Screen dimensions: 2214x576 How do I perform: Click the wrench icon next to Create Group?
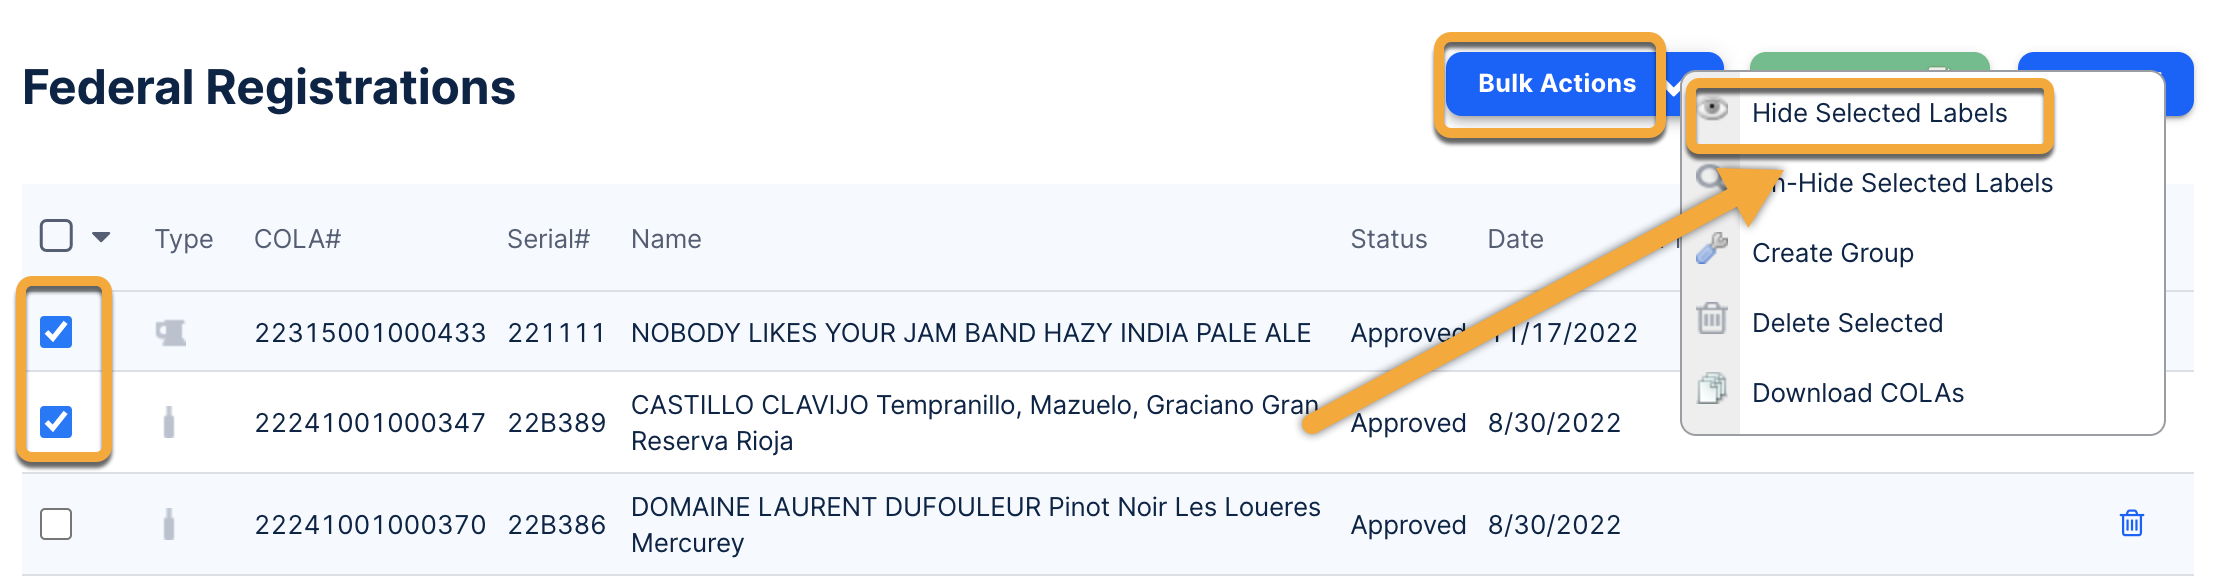point(1712,249)
